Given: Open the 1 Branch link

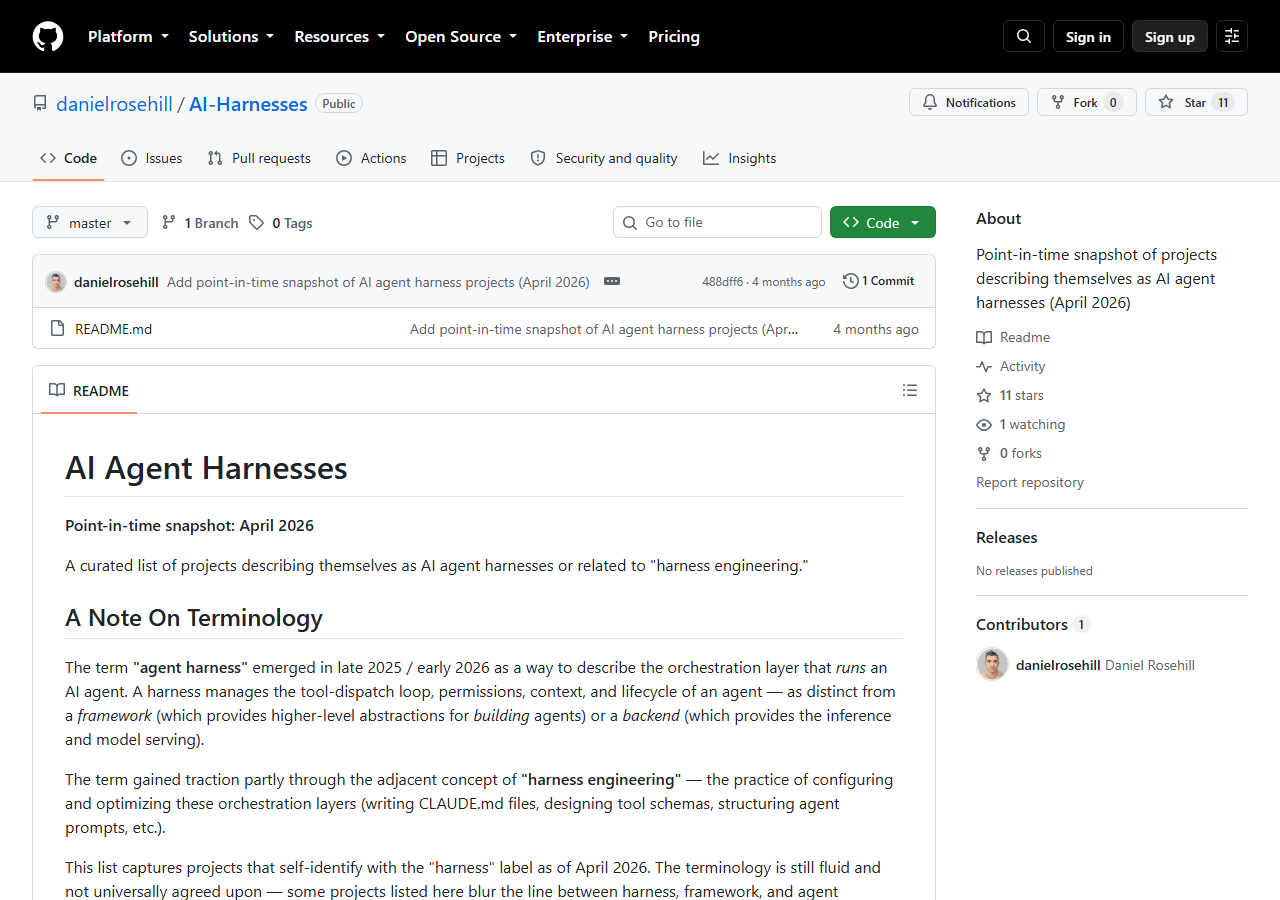Looking at the screenshot, I should click(200, 222).
